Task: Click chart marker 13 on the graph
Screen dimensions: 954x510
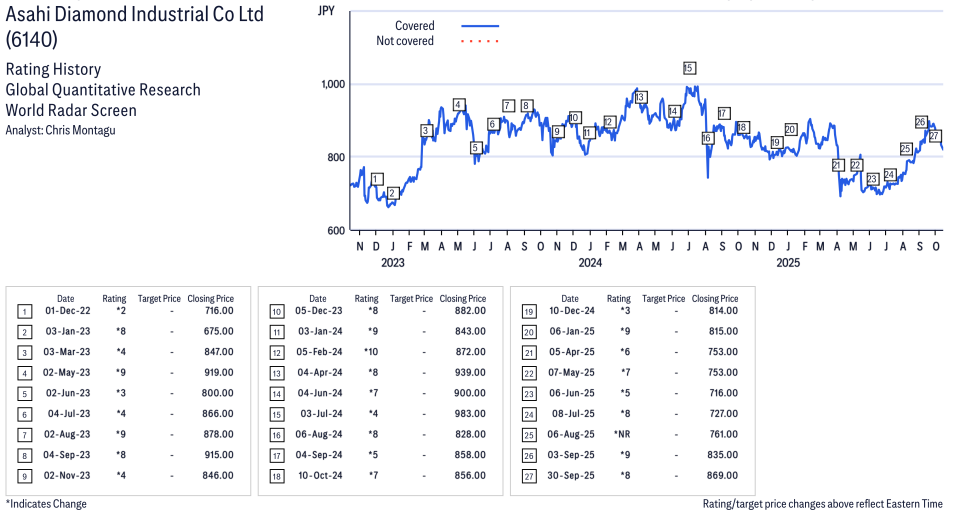Action: (640, 97)
